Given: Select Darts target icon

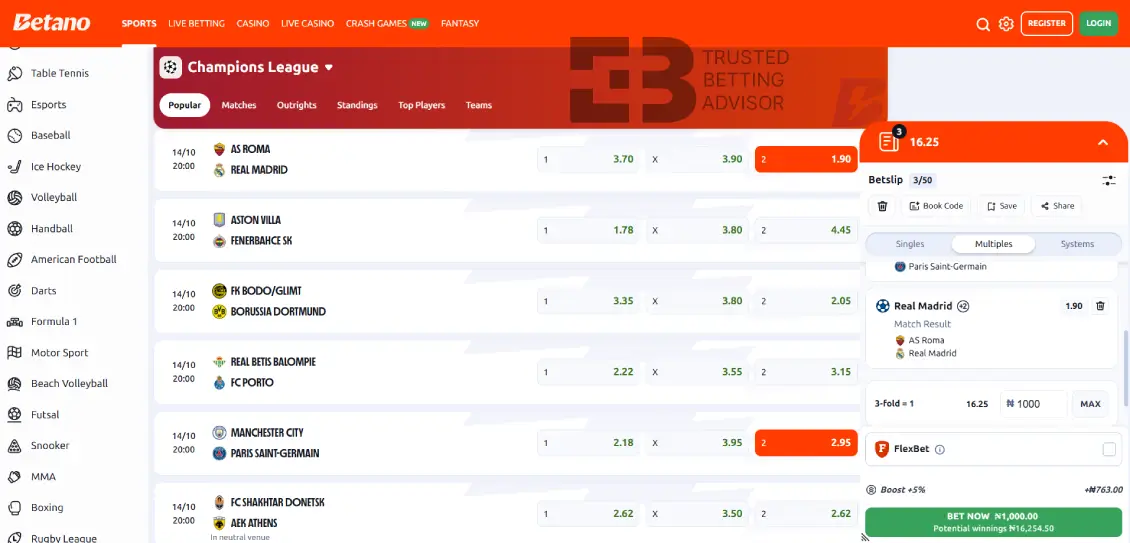Looking at the screenshot, I should tap(14, 291).
